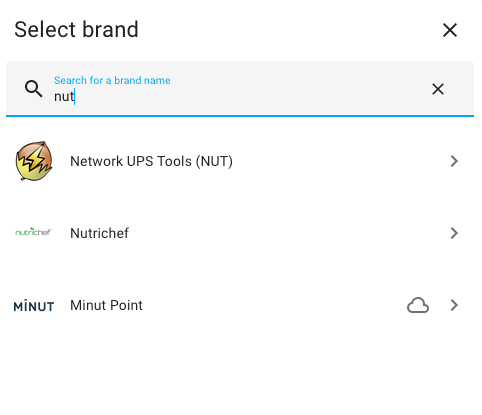482x415 pixels.
Task: Click the Network UPS Tools nut logo
Action: pyautogui.click(x=34, y=161)
